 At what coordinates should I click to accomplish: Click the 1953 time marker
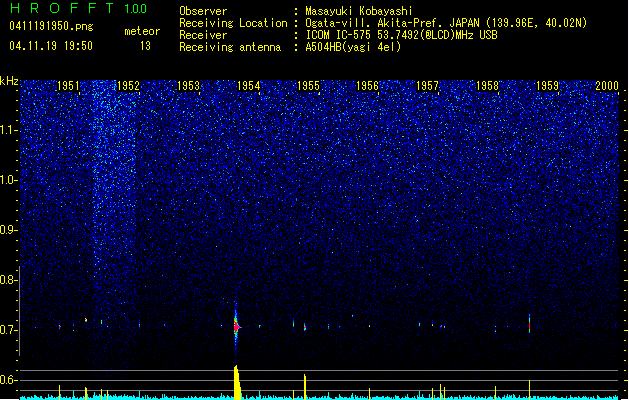[x=188, y=86]
